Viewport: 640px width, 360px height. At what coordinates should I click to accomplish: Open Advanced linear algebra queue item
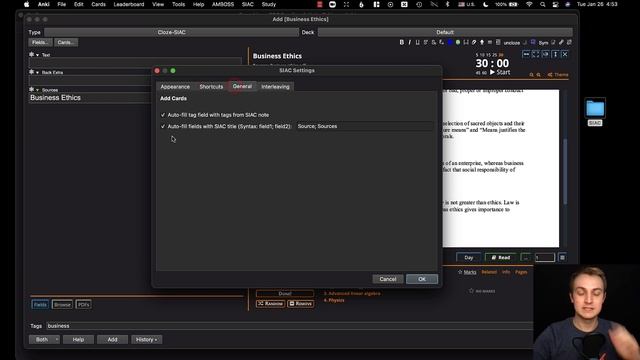click(x=352, y=293)
